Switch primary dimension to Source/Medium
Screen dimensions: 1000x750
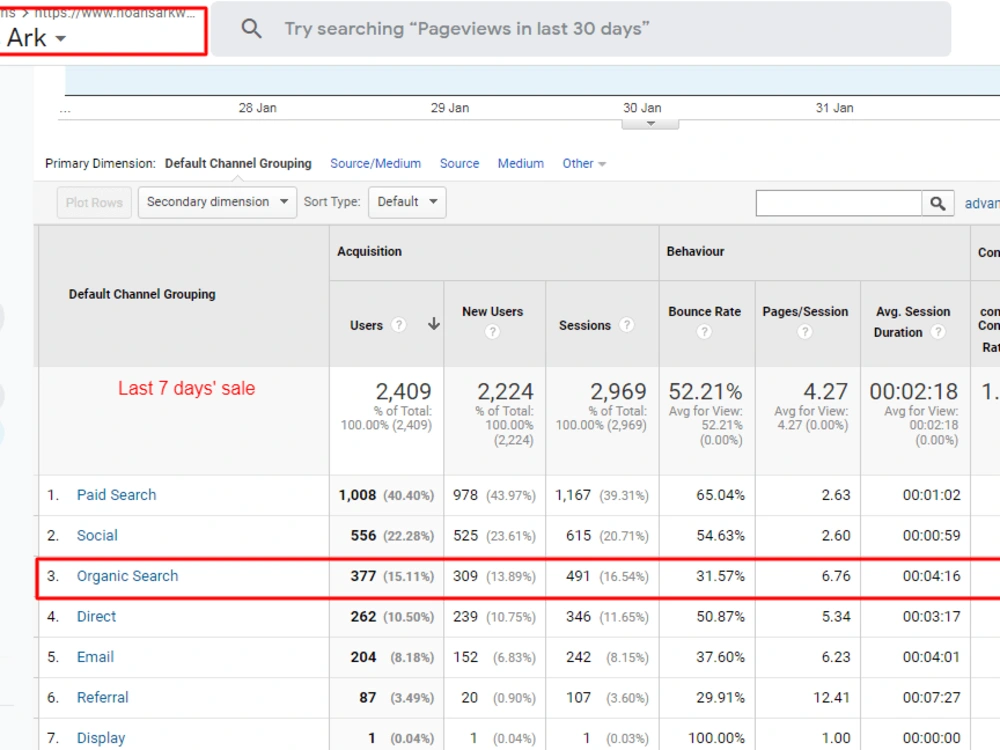376,163
